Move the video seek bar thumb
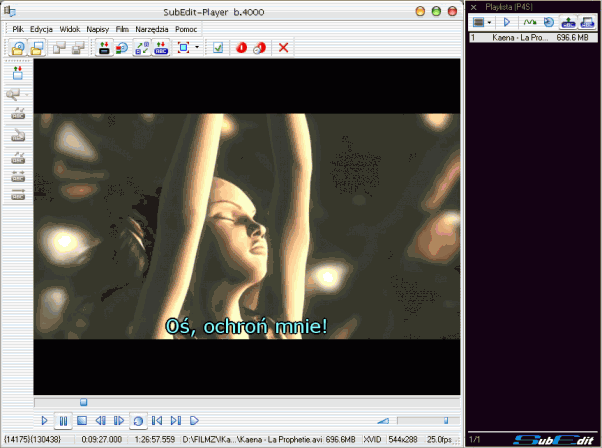This screenshot has height=448, width=602. pos(83,402)
